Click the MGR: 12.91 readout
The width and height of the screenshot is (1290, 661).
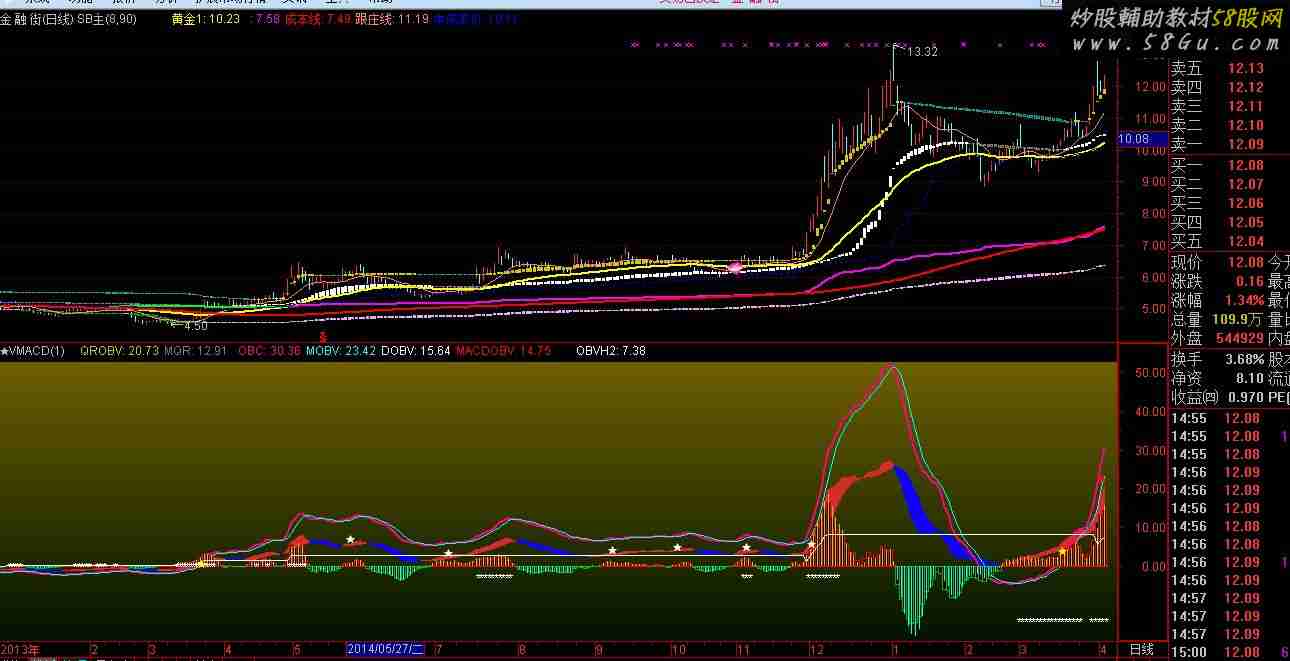point(196,351)
